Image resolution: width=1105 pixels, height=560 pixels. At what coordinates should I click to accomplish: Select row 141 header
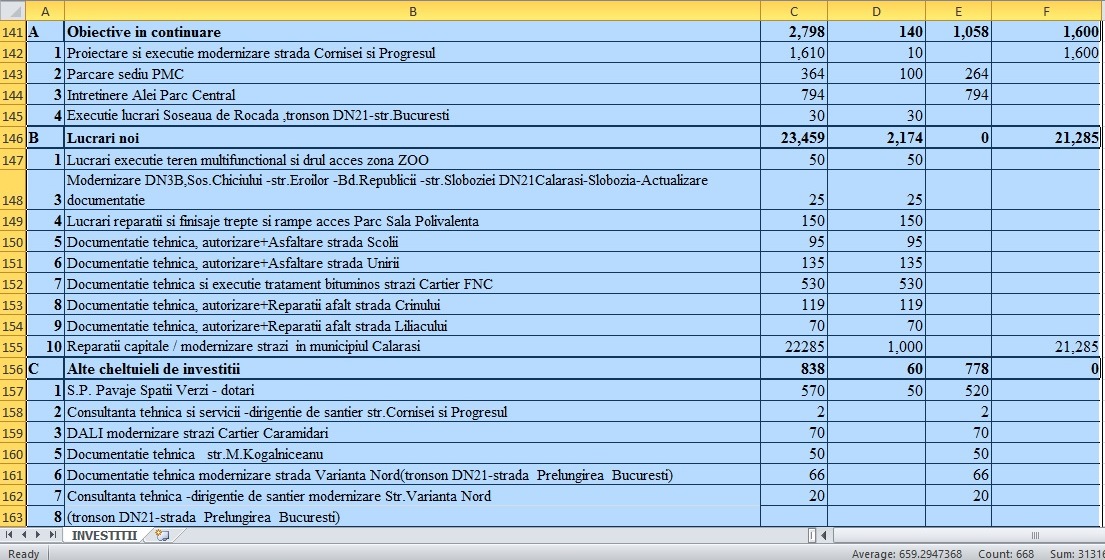(13, 32)
